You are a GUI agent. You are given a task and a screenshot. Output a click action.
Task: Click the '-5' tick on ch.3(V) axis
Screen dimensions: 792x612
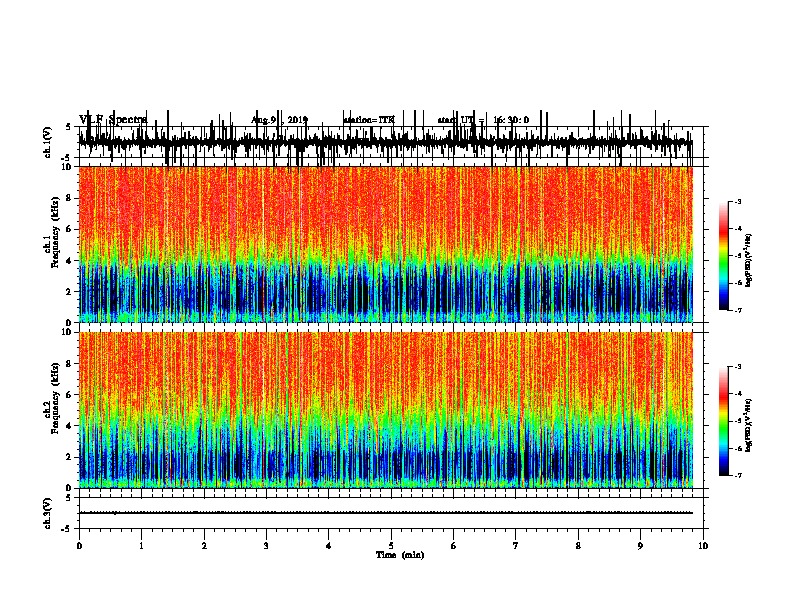67,529
